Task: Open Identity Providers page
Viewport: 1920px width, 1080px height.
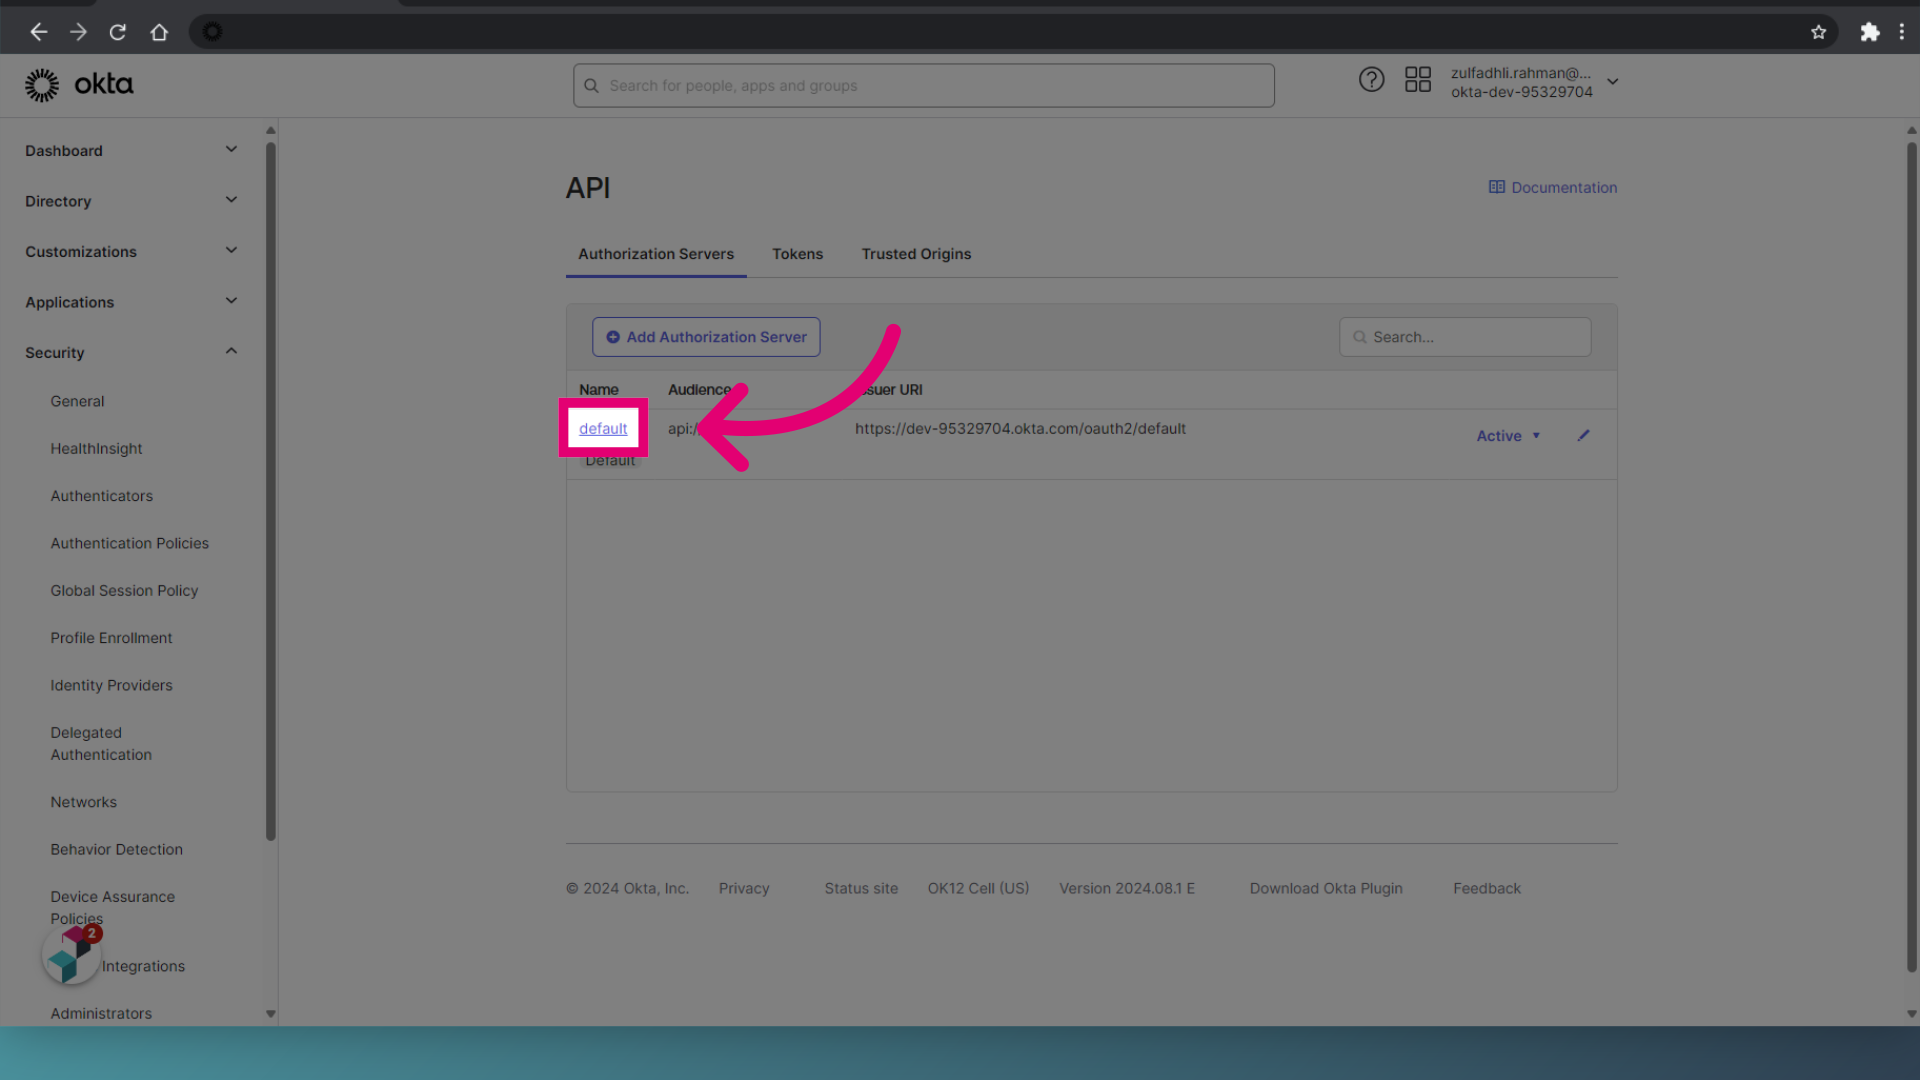Action: coord(111,685)
